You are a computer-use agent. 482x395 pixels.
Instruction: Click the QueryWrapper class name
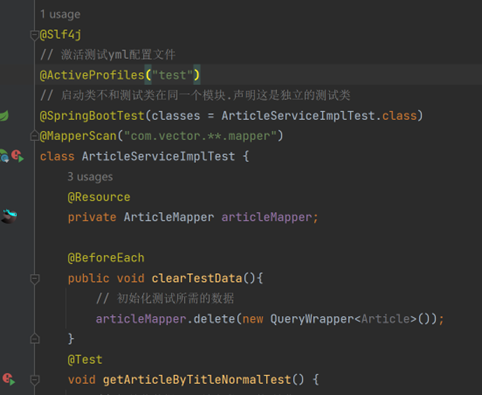tap(312, 319)
